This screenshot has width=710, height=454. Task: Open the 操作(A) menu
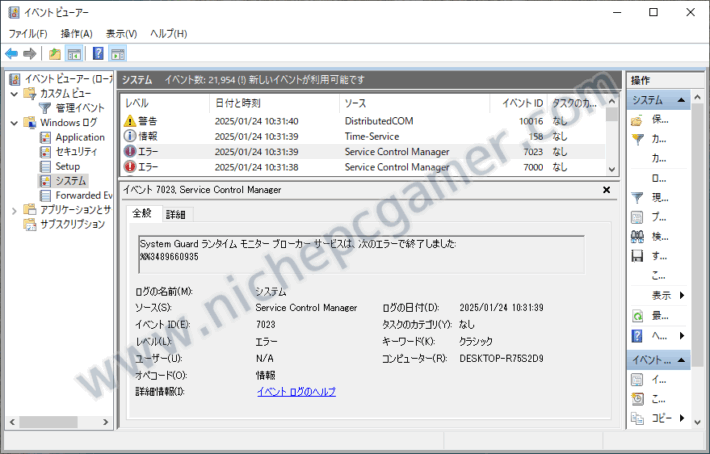(77, 33)
